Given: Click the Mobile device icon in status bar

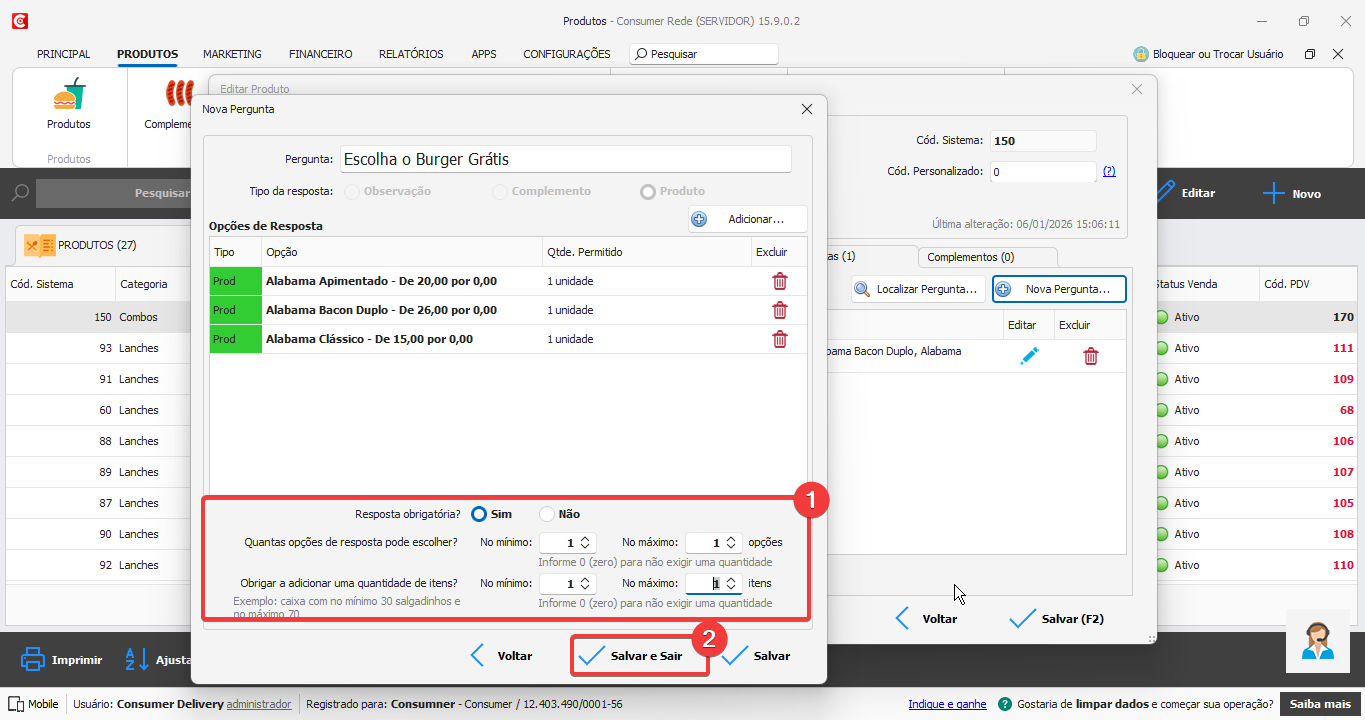Looking at the screenshot, I should coord(15,704).
